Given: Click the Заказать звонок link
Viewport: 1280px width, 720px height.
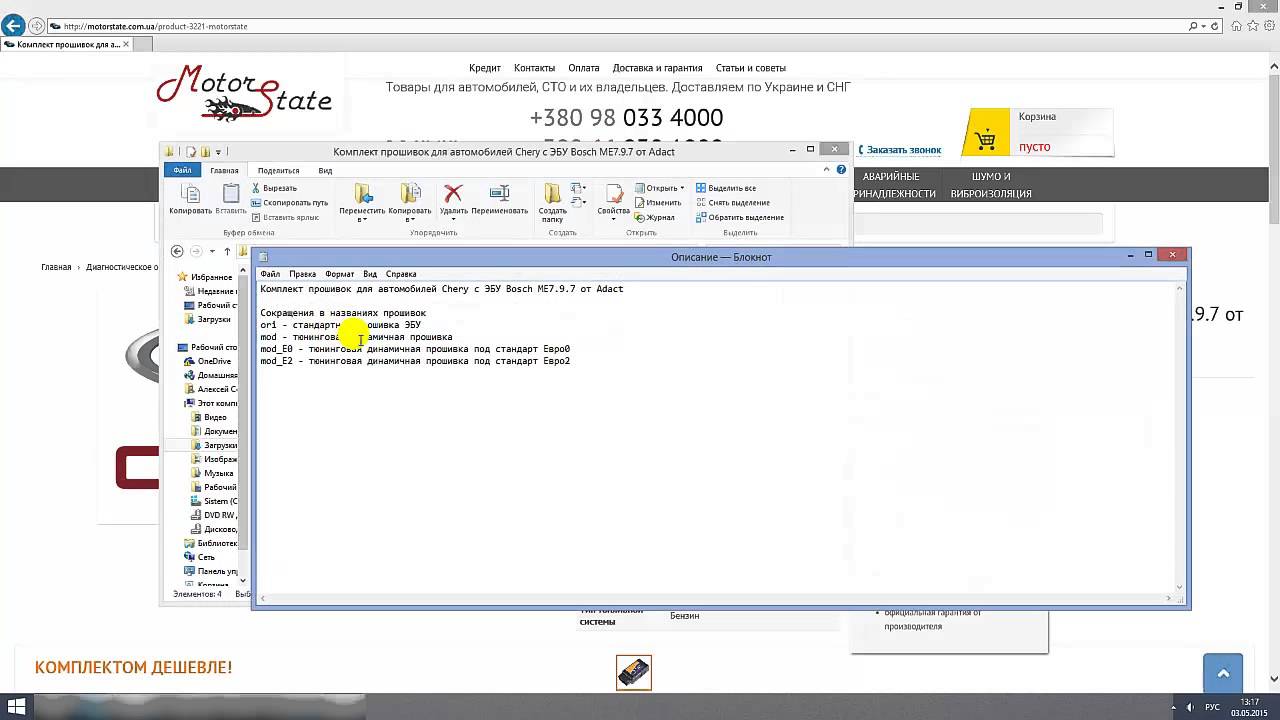Looking at the screenshot, I should click(904, 150).
